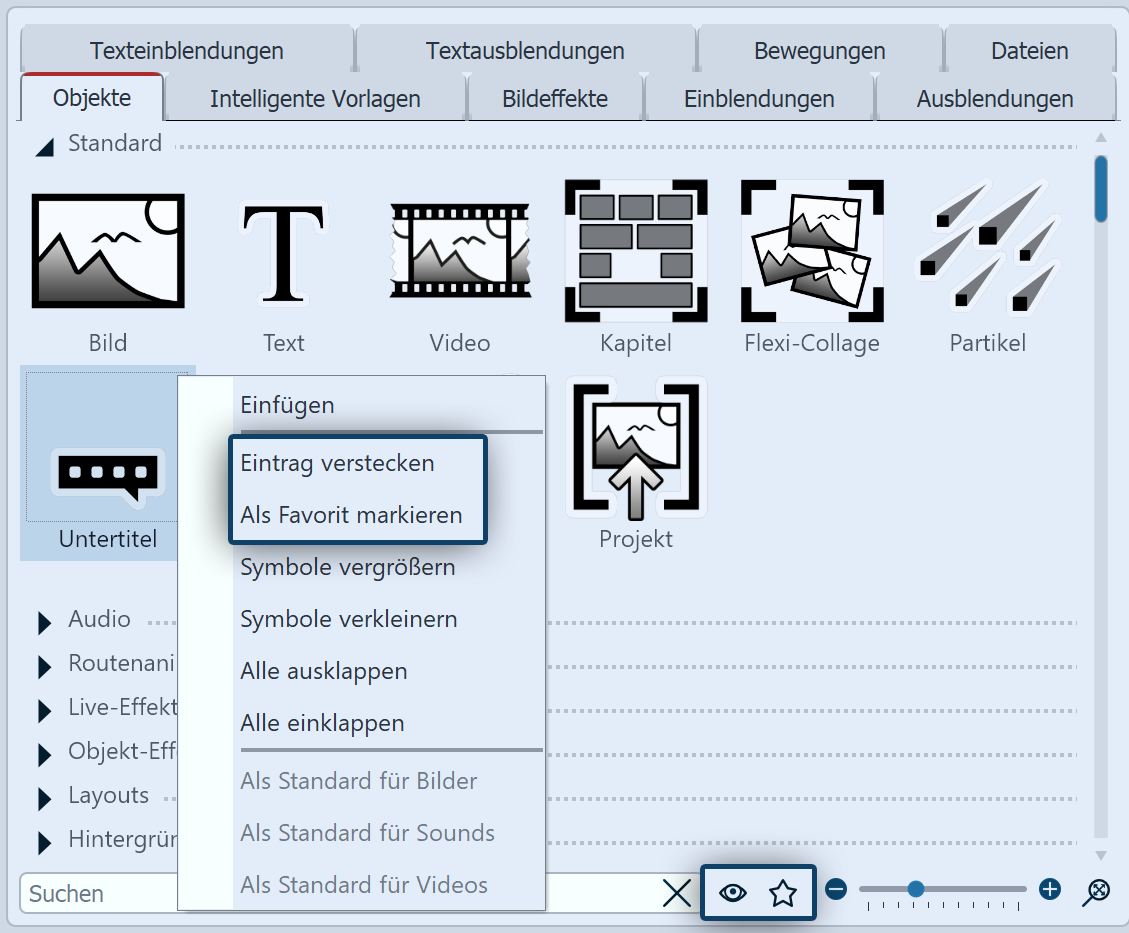
Task: Select the Flexi-Collage icon
Action: 811,250
